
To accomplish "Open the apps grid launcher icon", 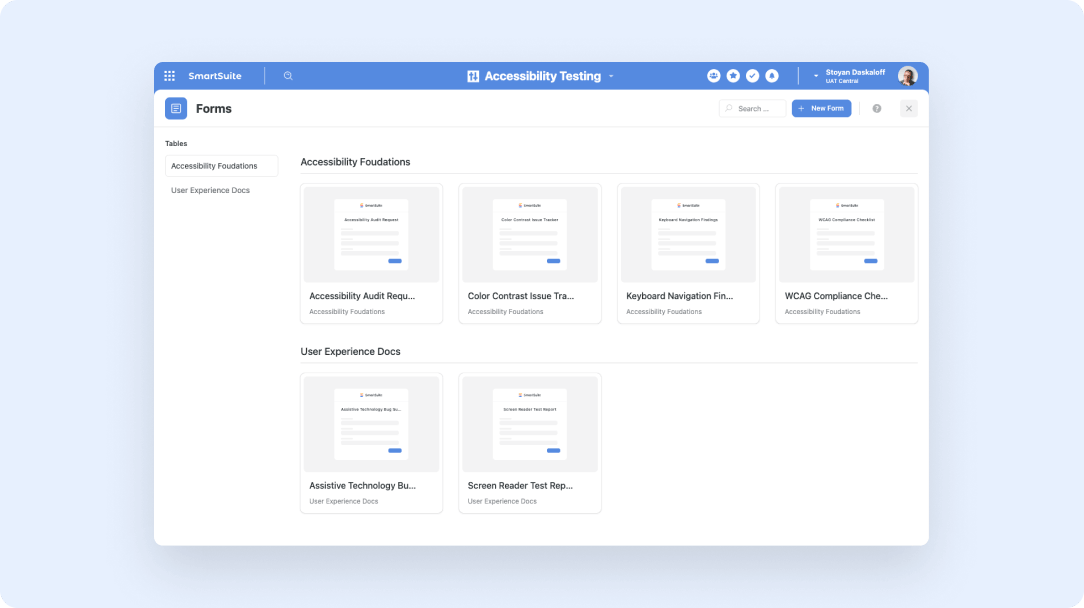I will point(169,76).
